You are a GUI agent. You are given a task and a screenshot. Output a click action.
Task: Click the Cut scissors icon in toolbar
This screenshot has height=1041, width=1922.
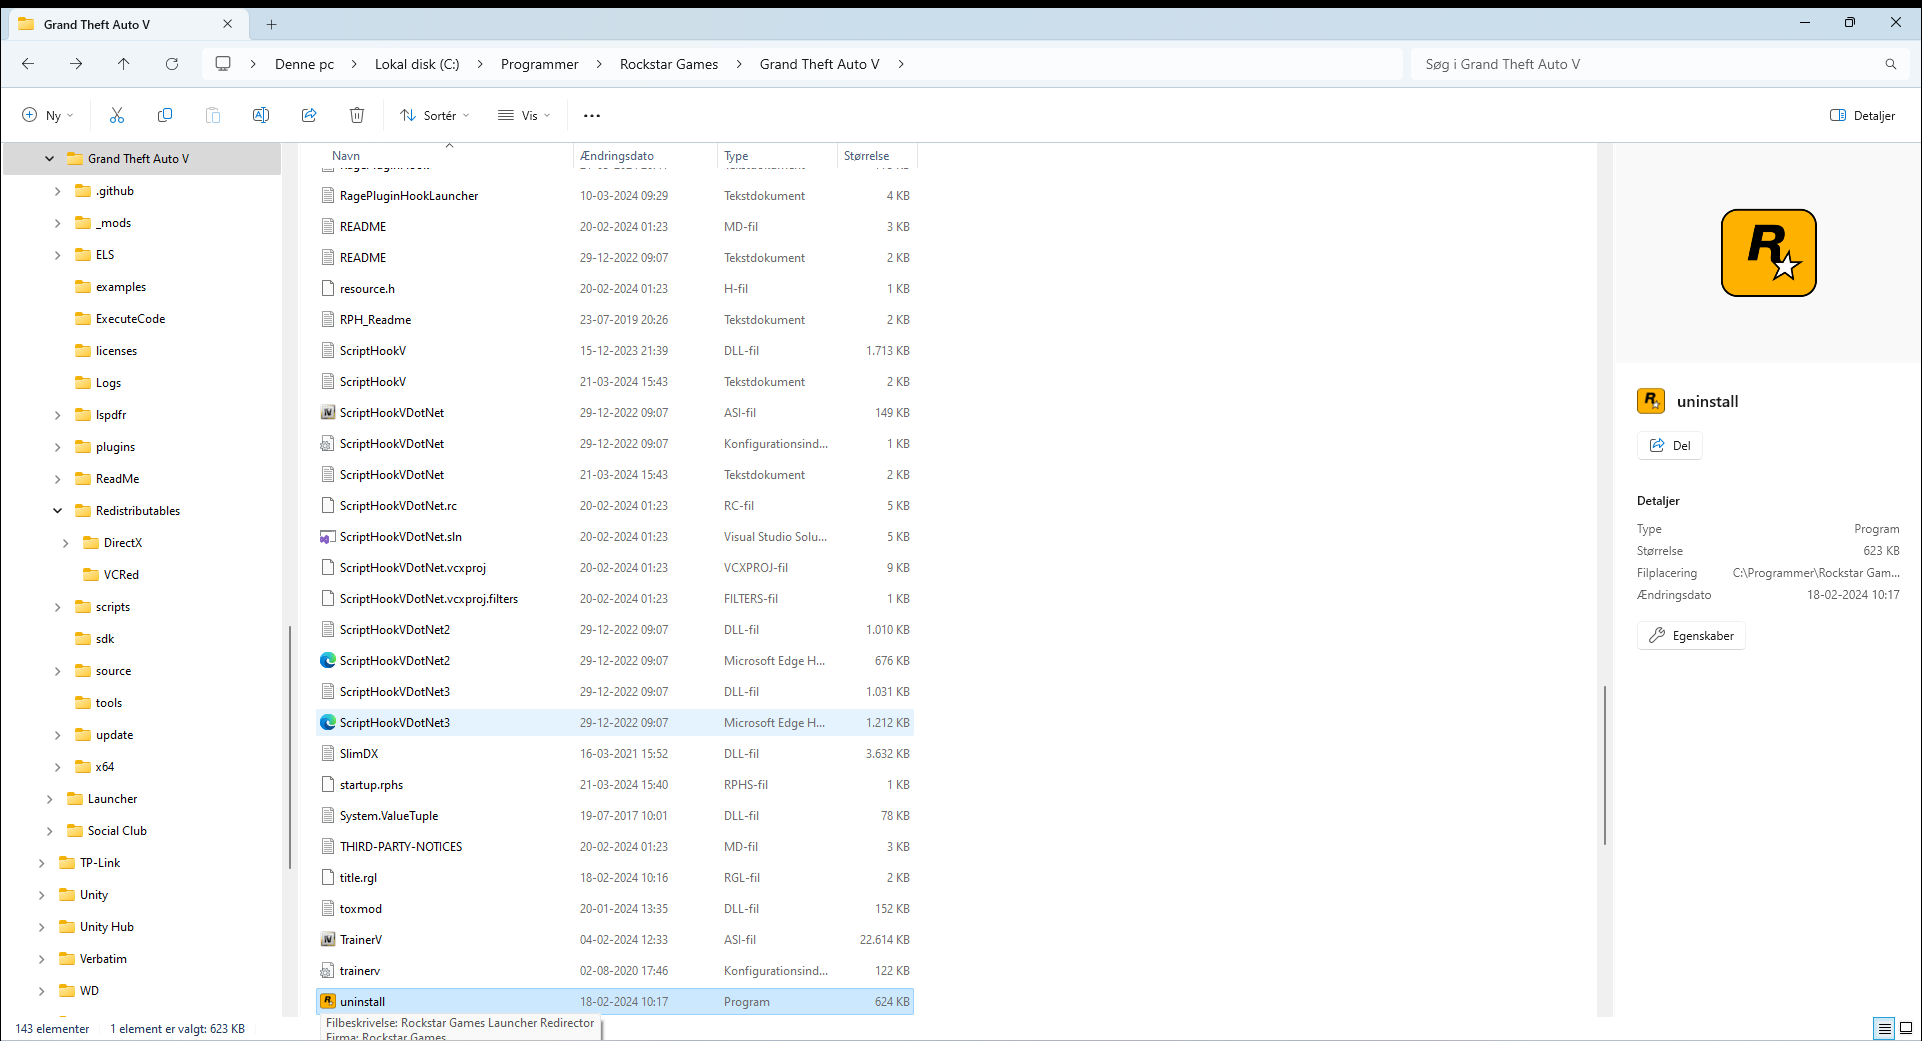coord(117,115)
